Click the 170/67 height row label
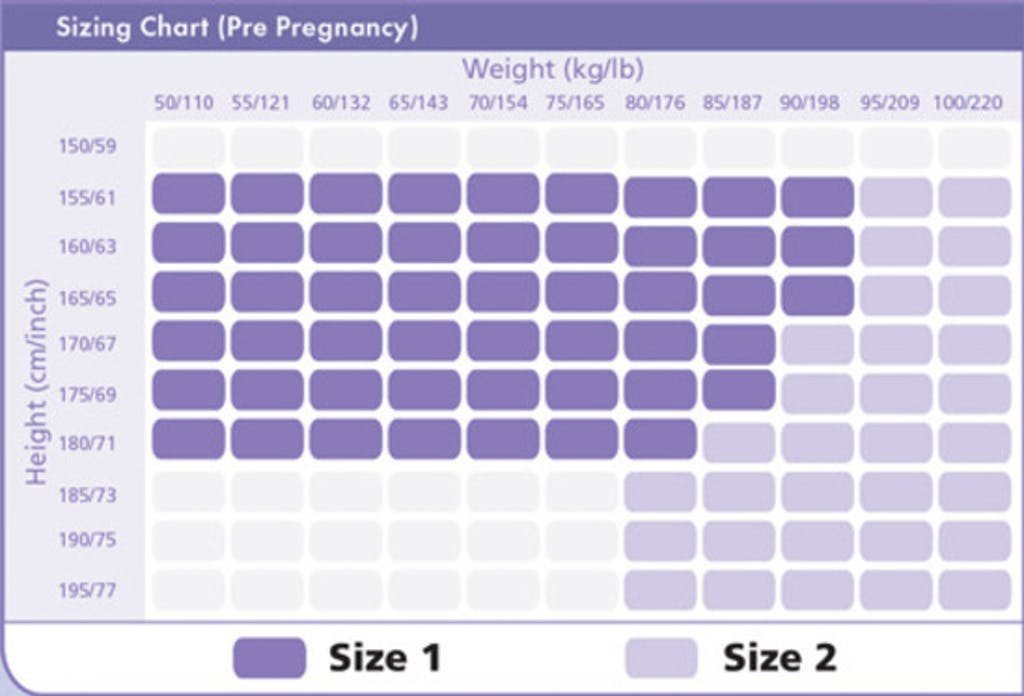This screenshot has height=696, width=1024. point(86,344)
